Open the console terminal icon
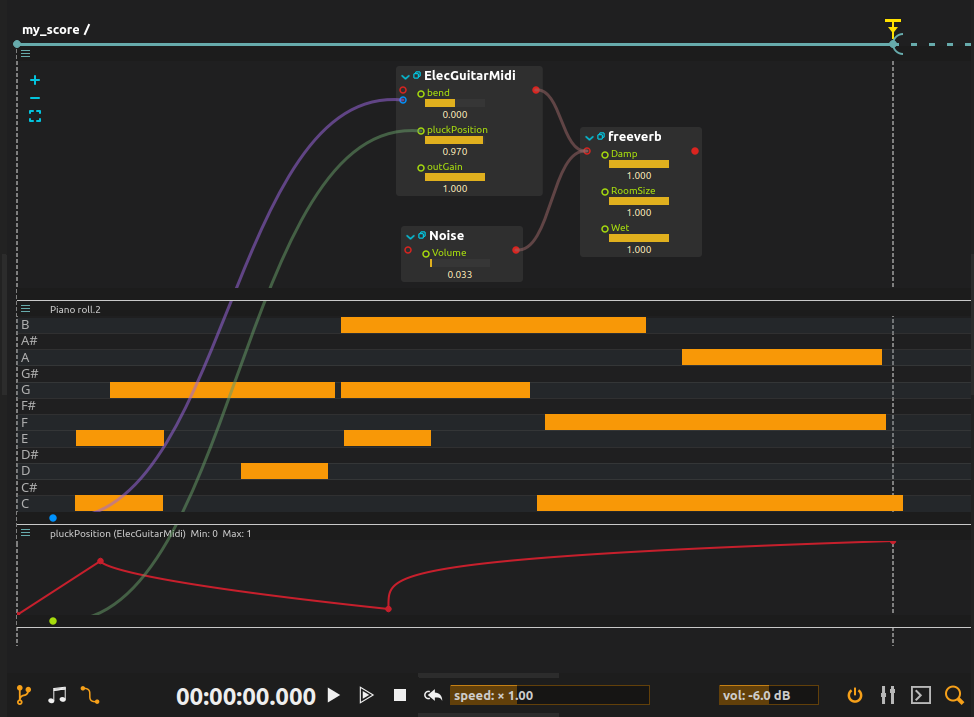 point(921,695)
